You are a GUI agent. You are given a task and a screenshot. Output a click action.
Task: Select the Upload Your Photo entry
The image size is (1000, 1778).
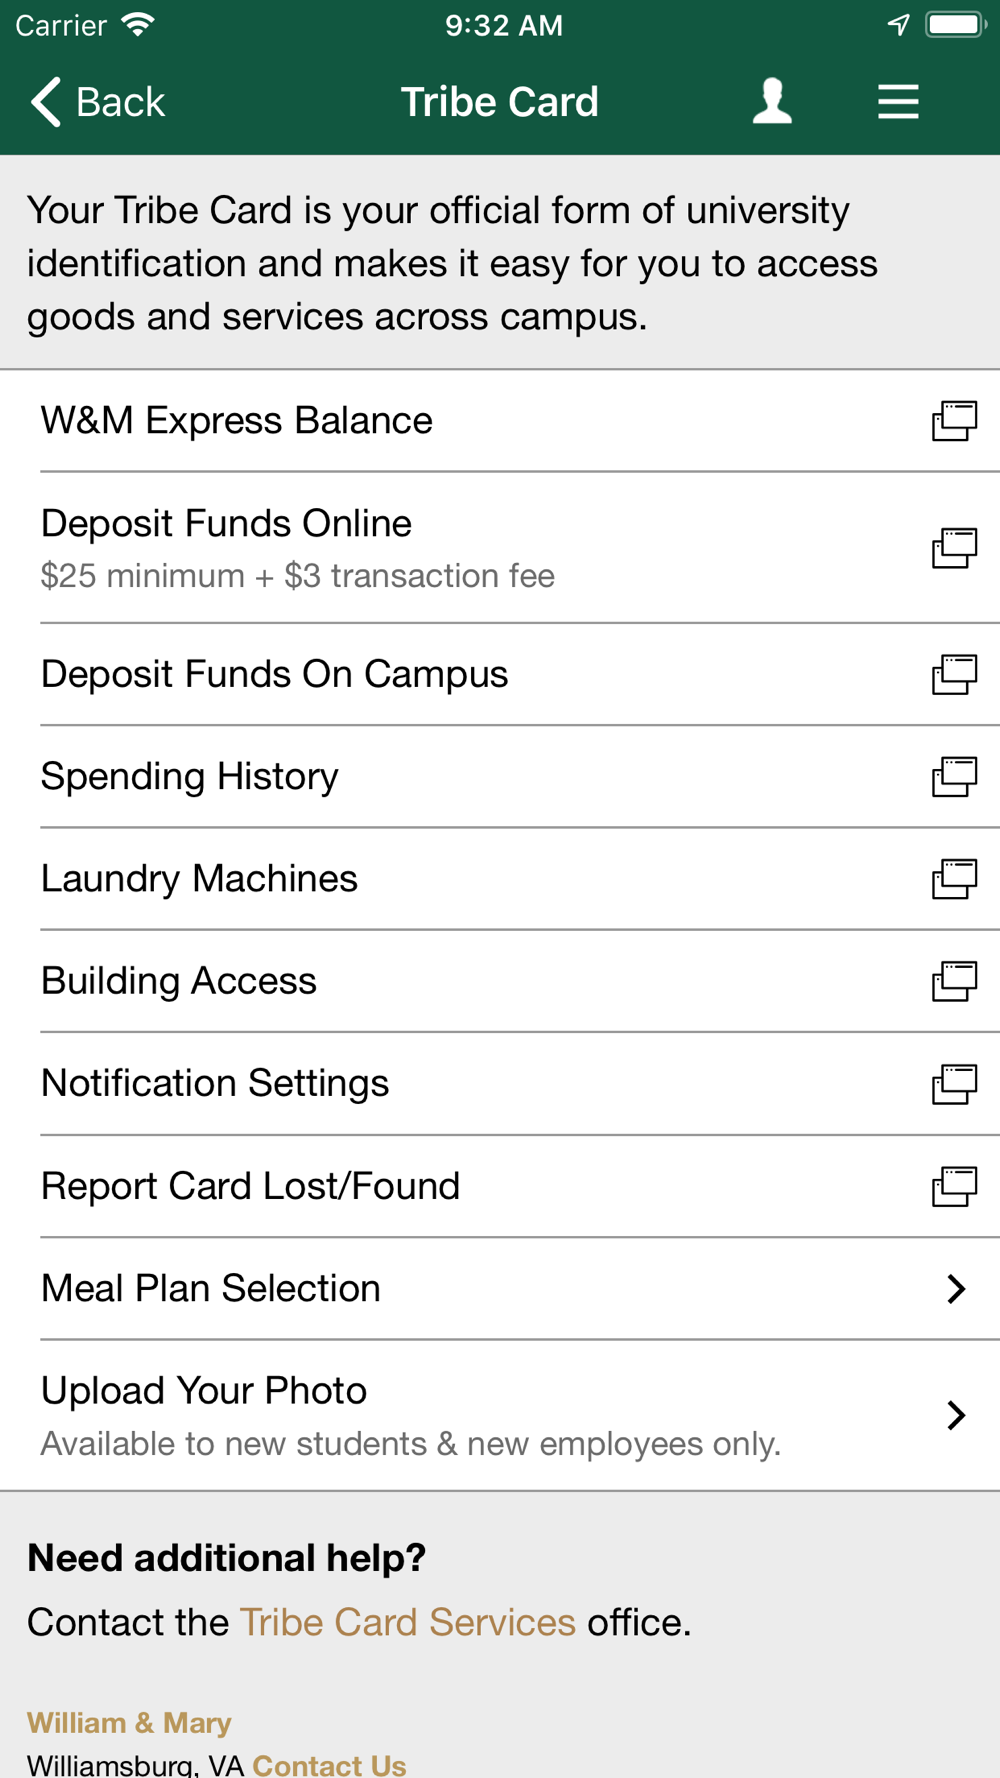pyautogui.click(x=500, y=1415)
